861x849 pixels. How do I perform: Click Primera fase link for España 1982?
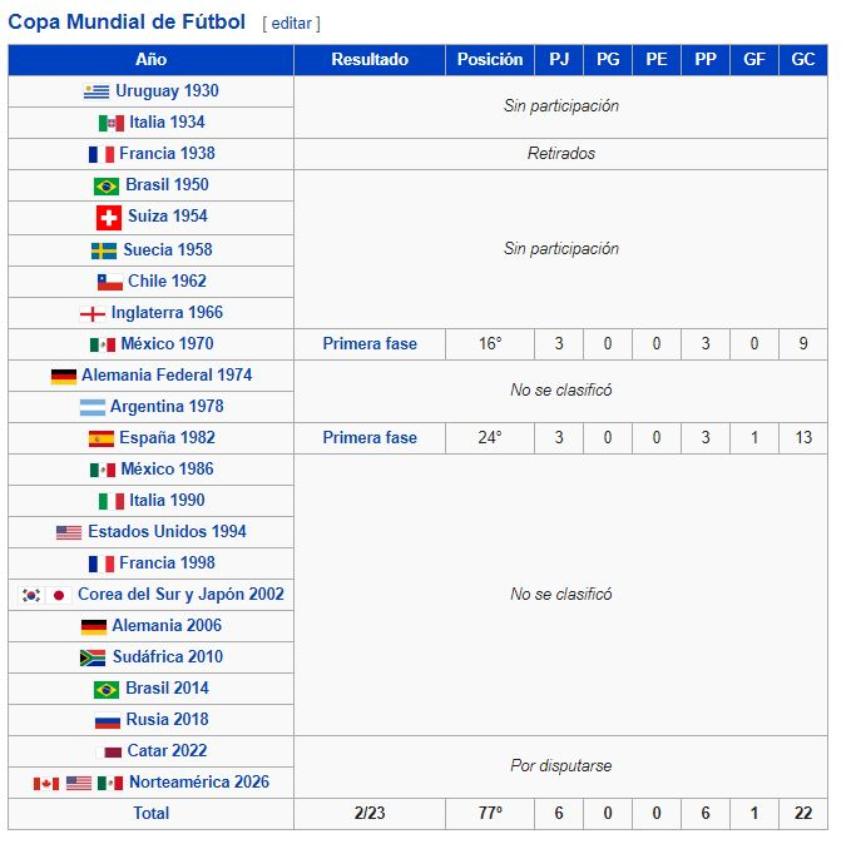[369, 438]
